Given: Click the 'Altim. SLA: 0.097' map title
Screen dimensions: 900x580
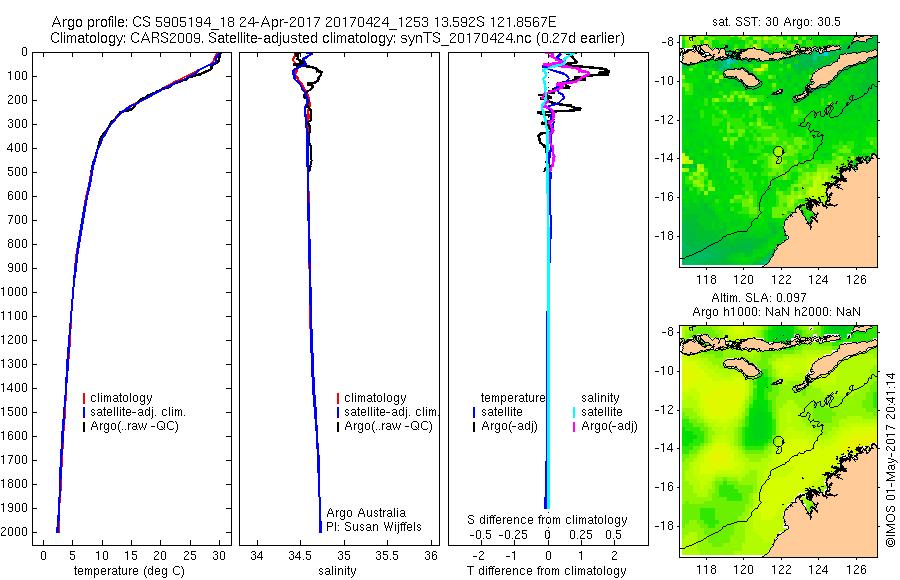Looking at the screenshot, I should (x=759, y=298).
